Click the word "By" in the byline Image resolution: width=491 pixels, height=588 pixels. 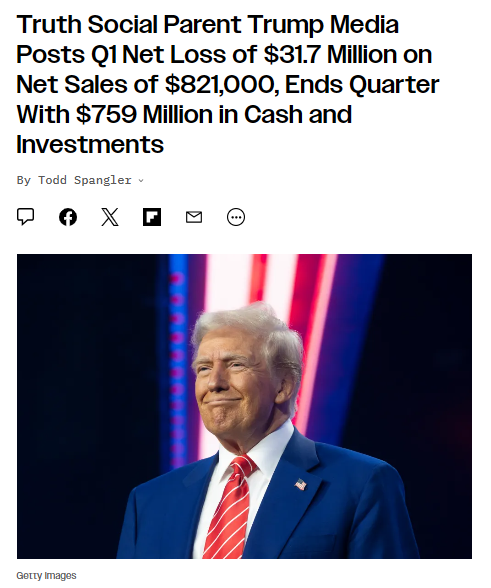(x=24, y=180)
